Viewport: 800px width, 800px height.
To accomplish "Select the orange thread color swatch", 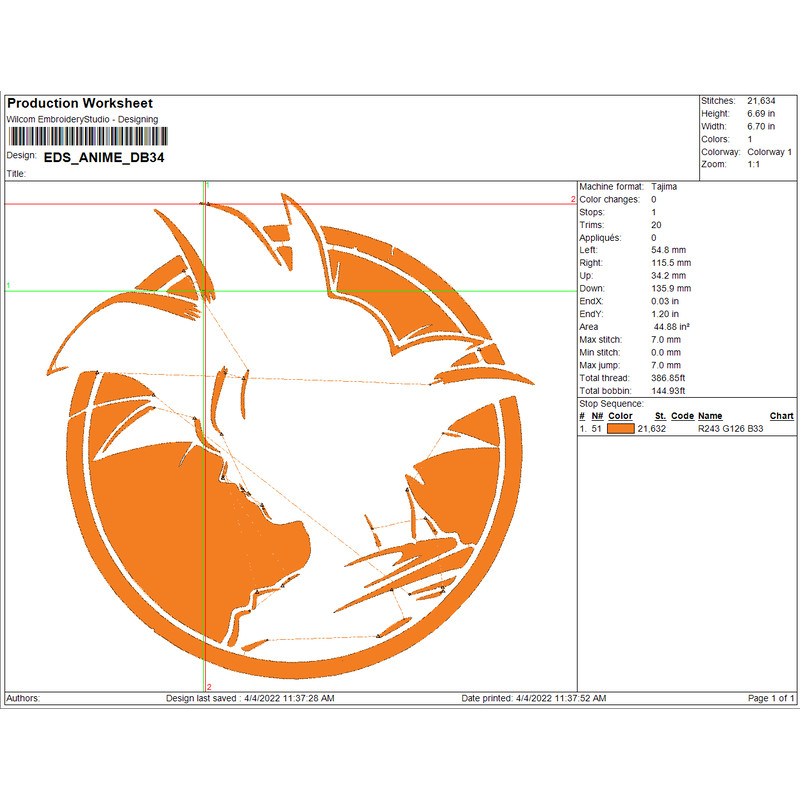I will 621,428.
